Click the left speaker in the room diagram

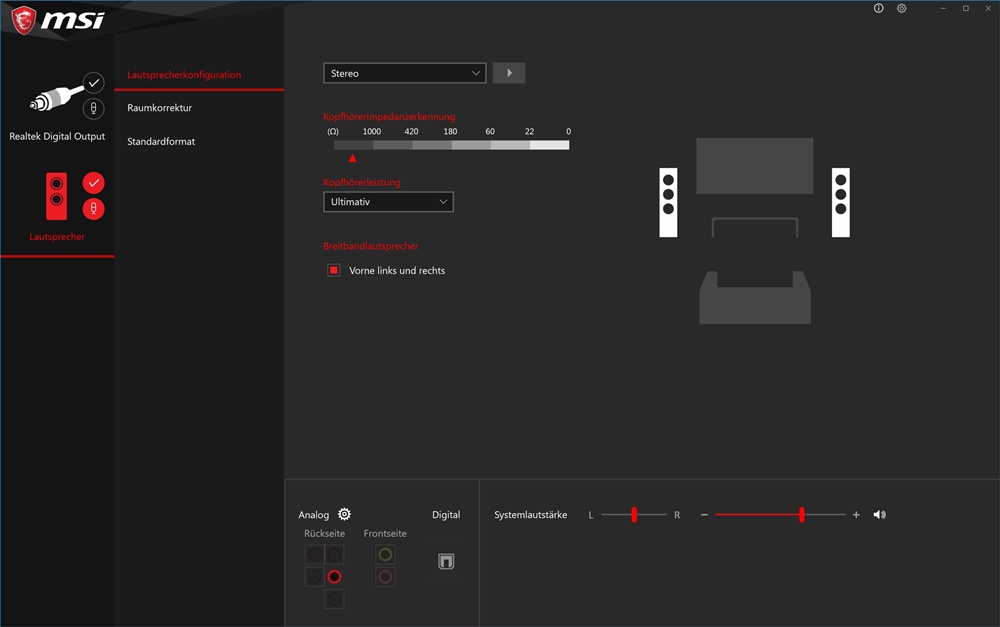(x=668, y=203)
